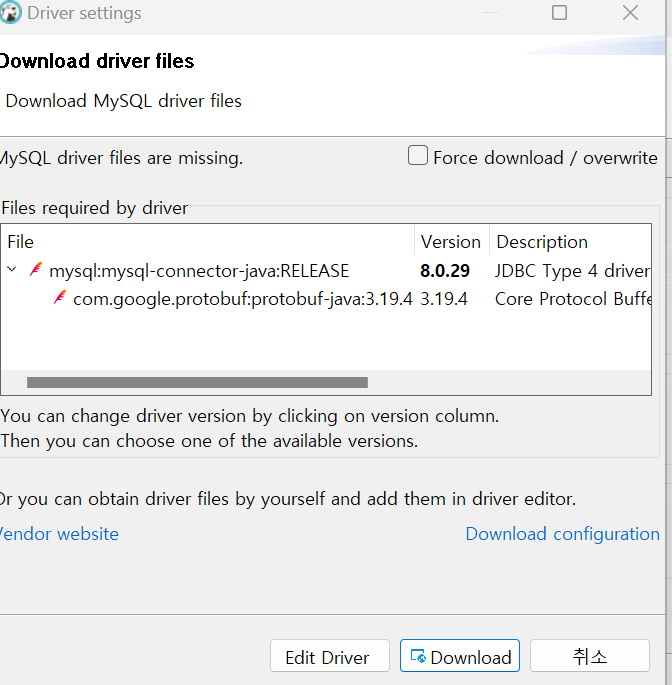Click the Description column header
This screenshot has width=672, height=685.
pos(570,242)
